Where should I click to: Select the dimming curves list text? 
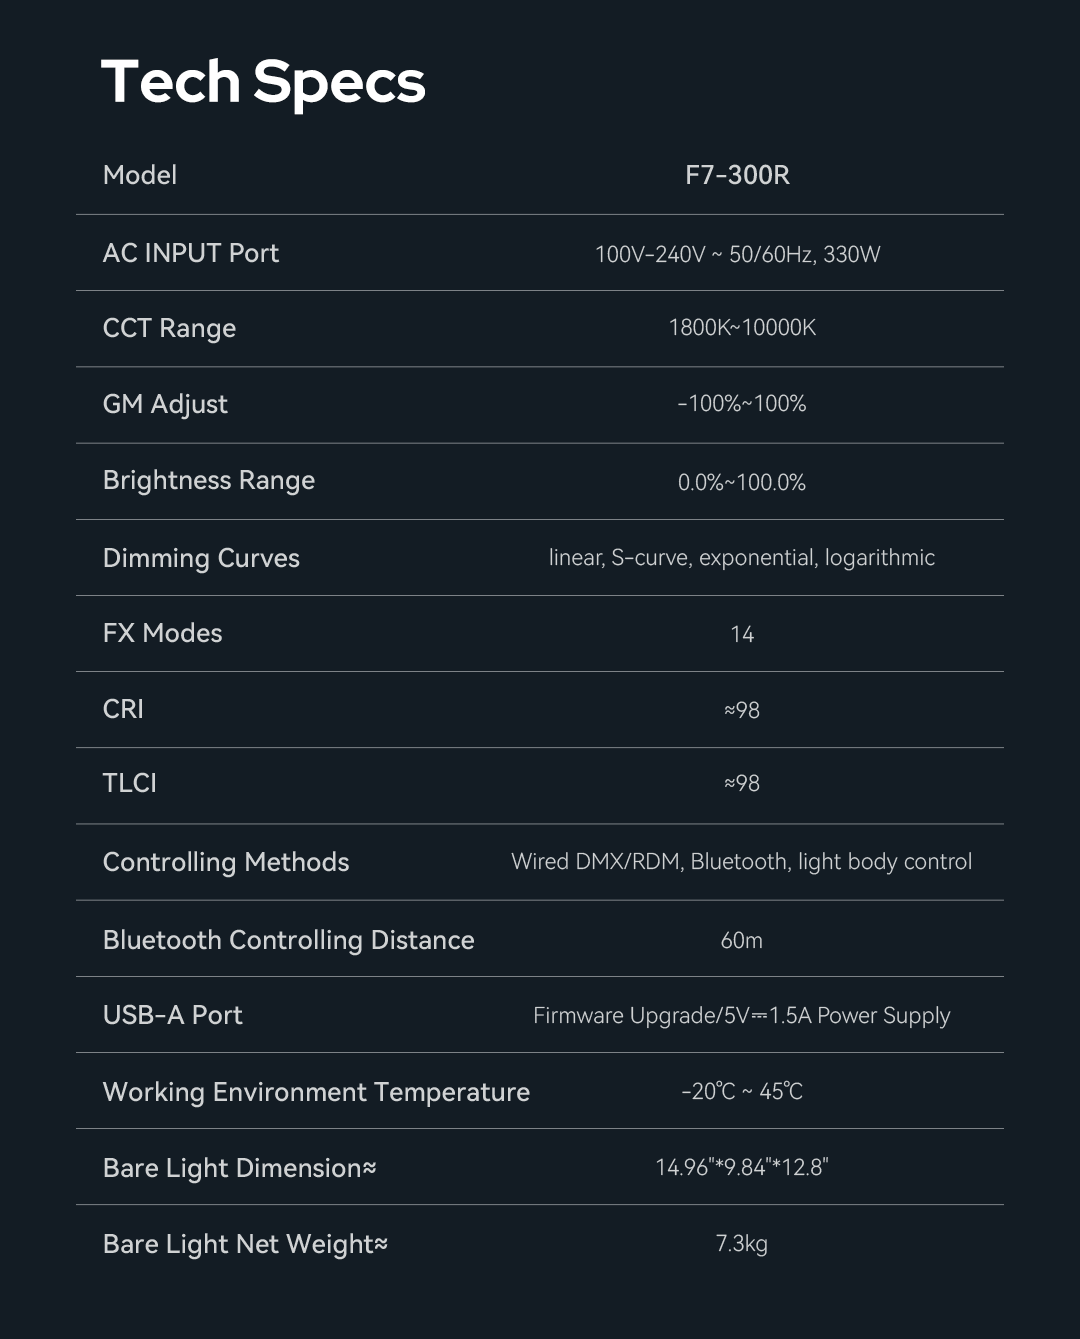pyautogui.click(x=741, y=558)
